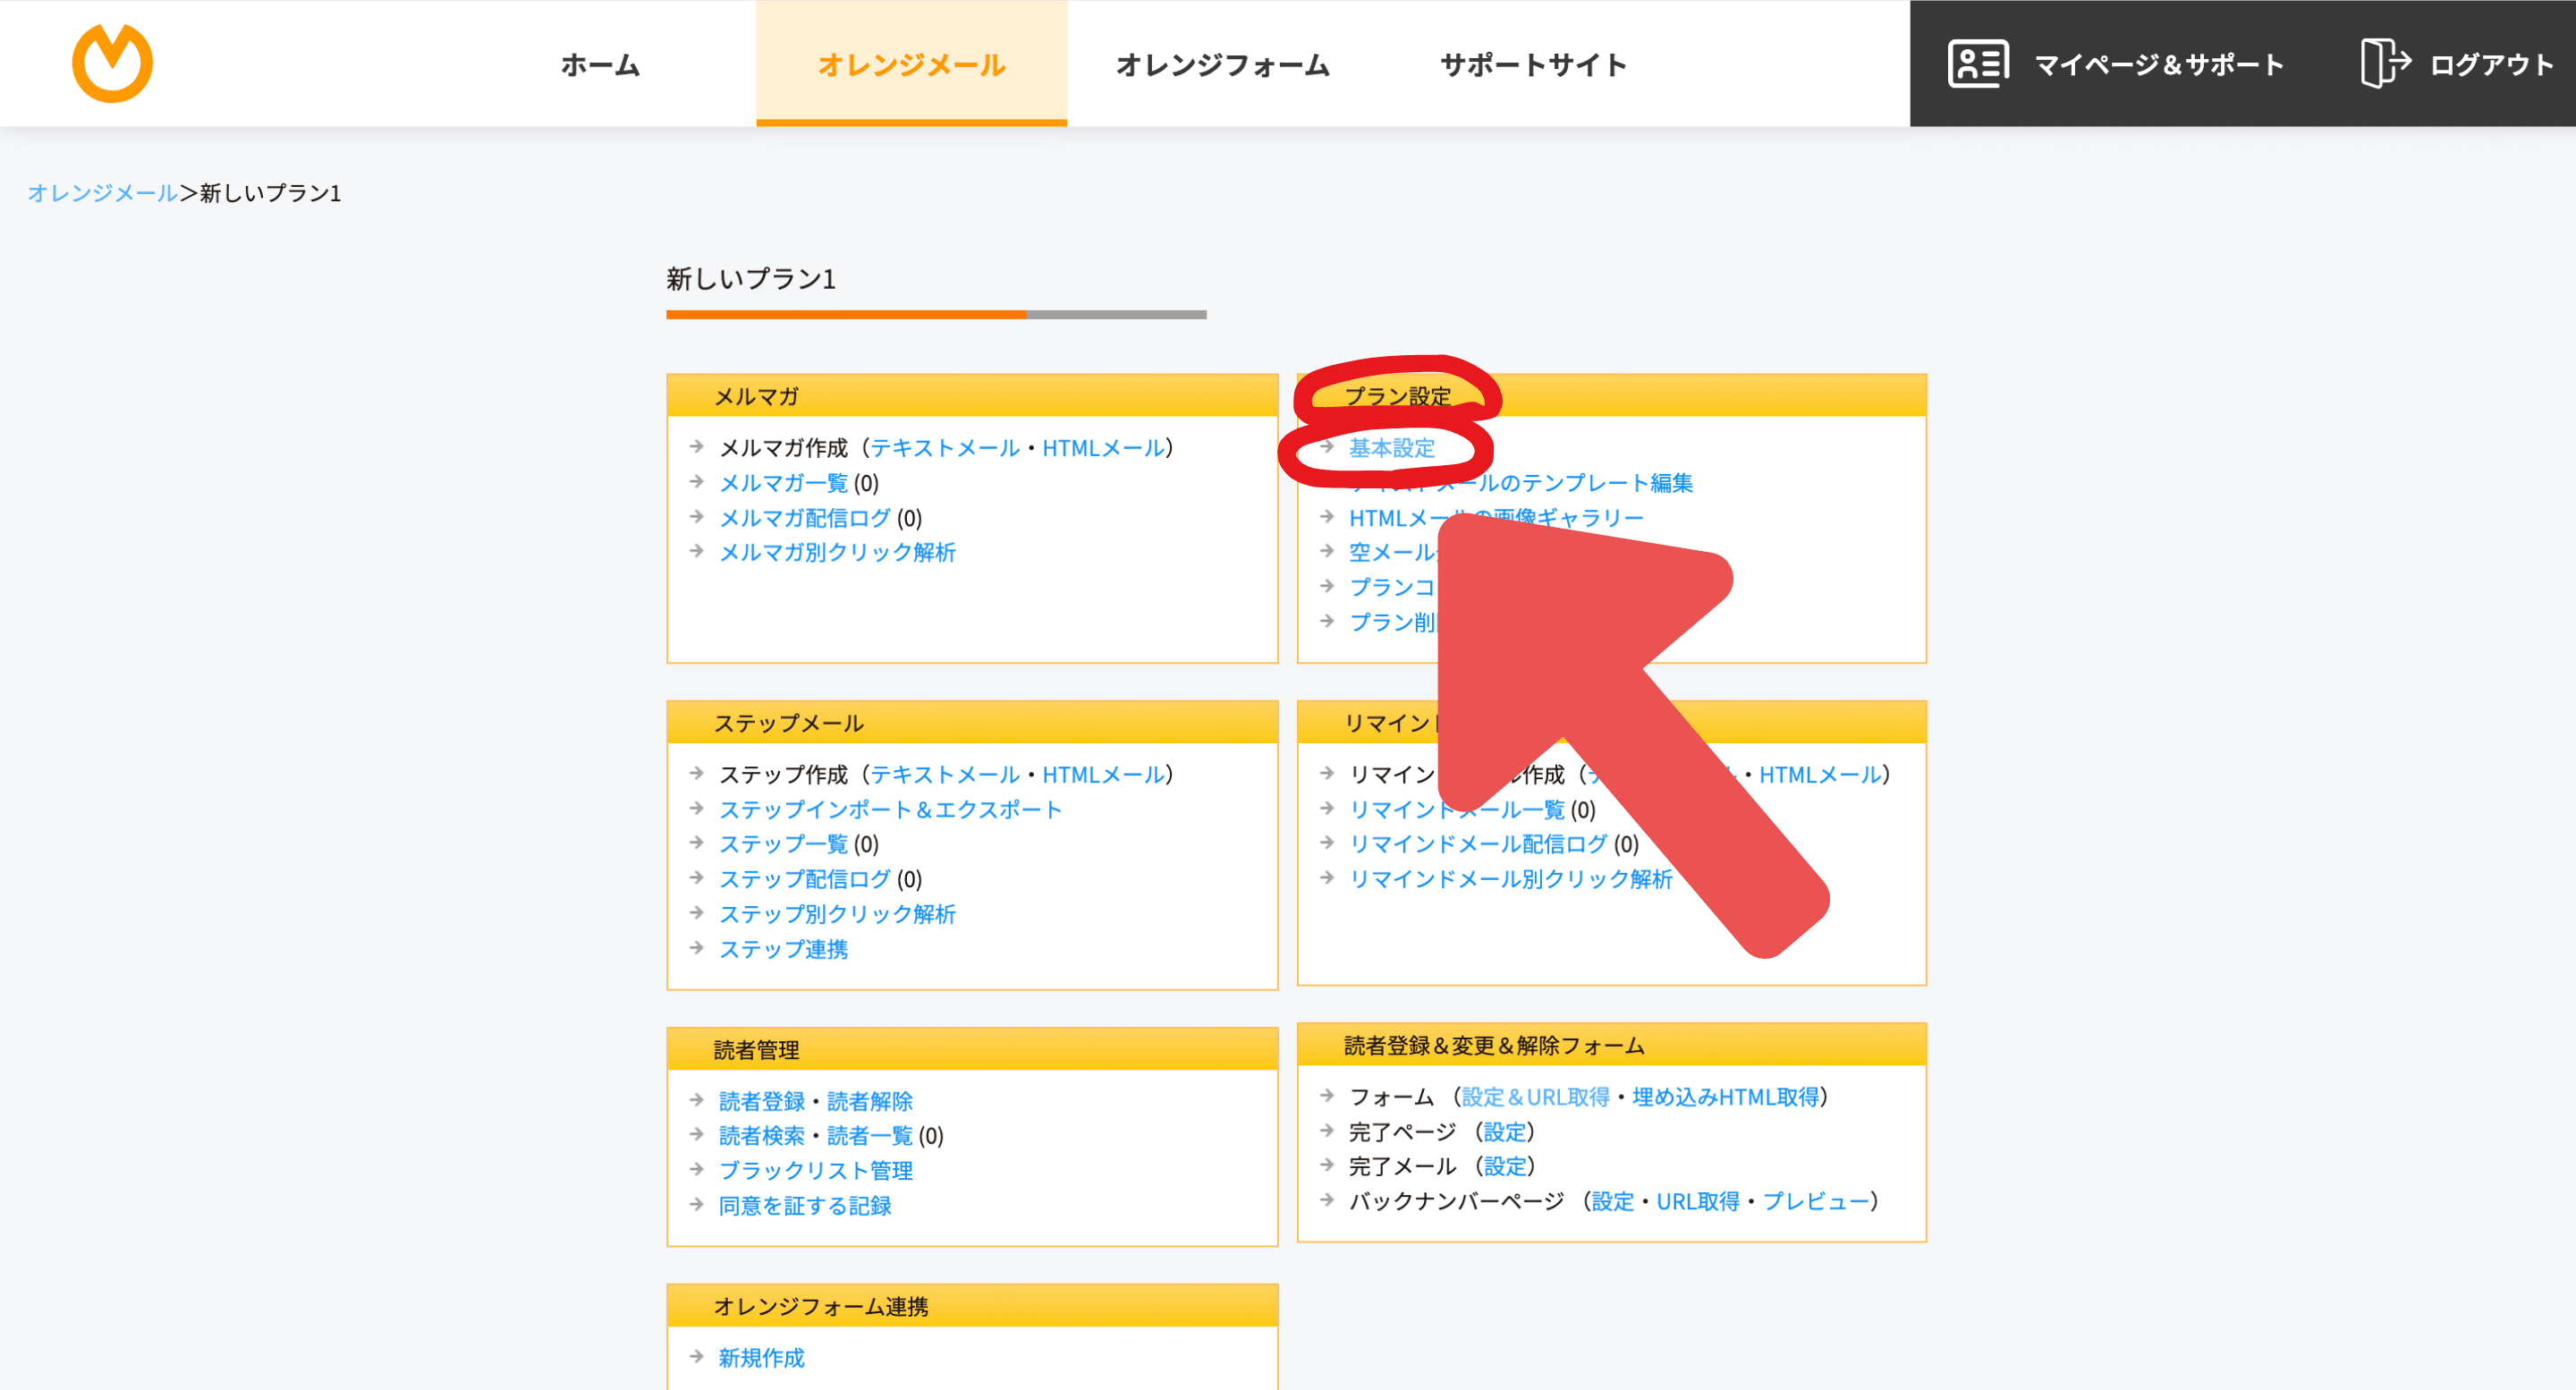Open メルマガ配信ログ
Viewport: 2576px width, 1390px height.
coord(804,517)
